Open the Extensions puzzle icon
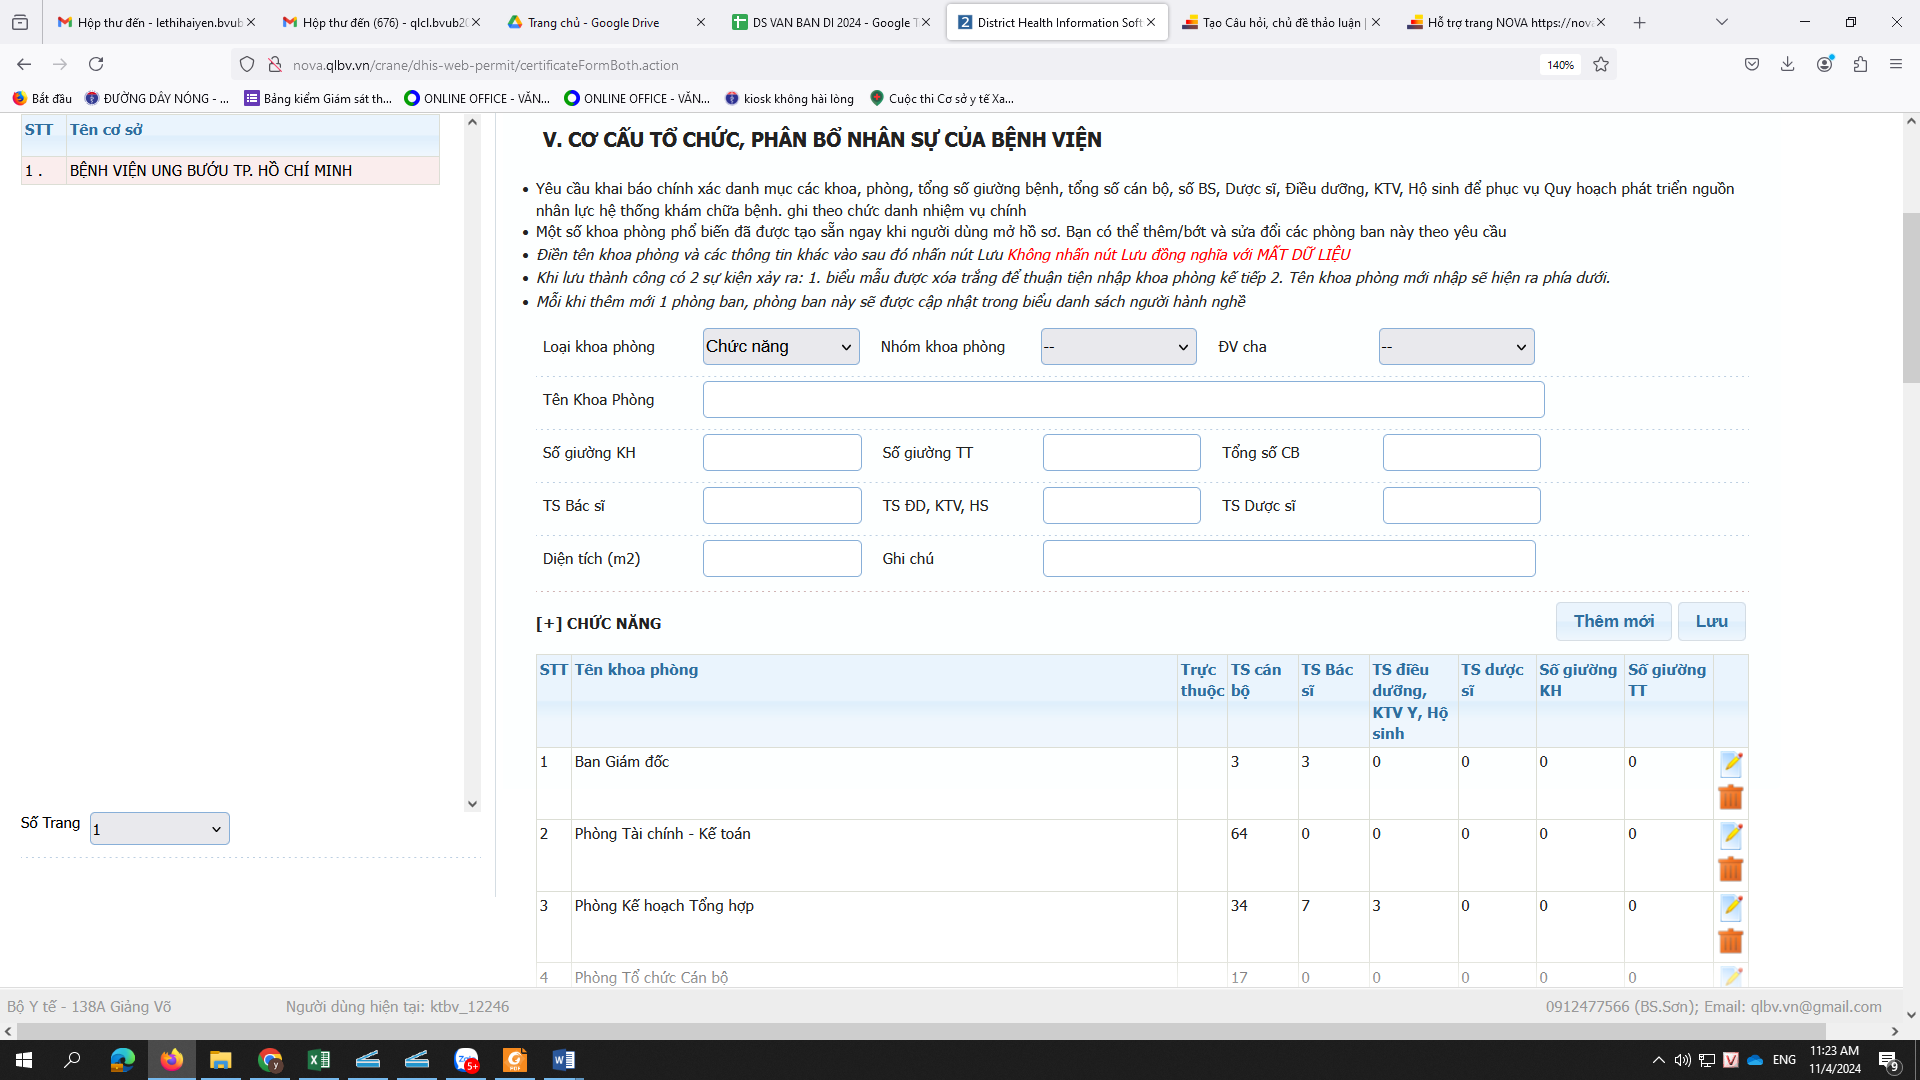The width and height of the screenshot is (1920, 1080). [1860, 64]
